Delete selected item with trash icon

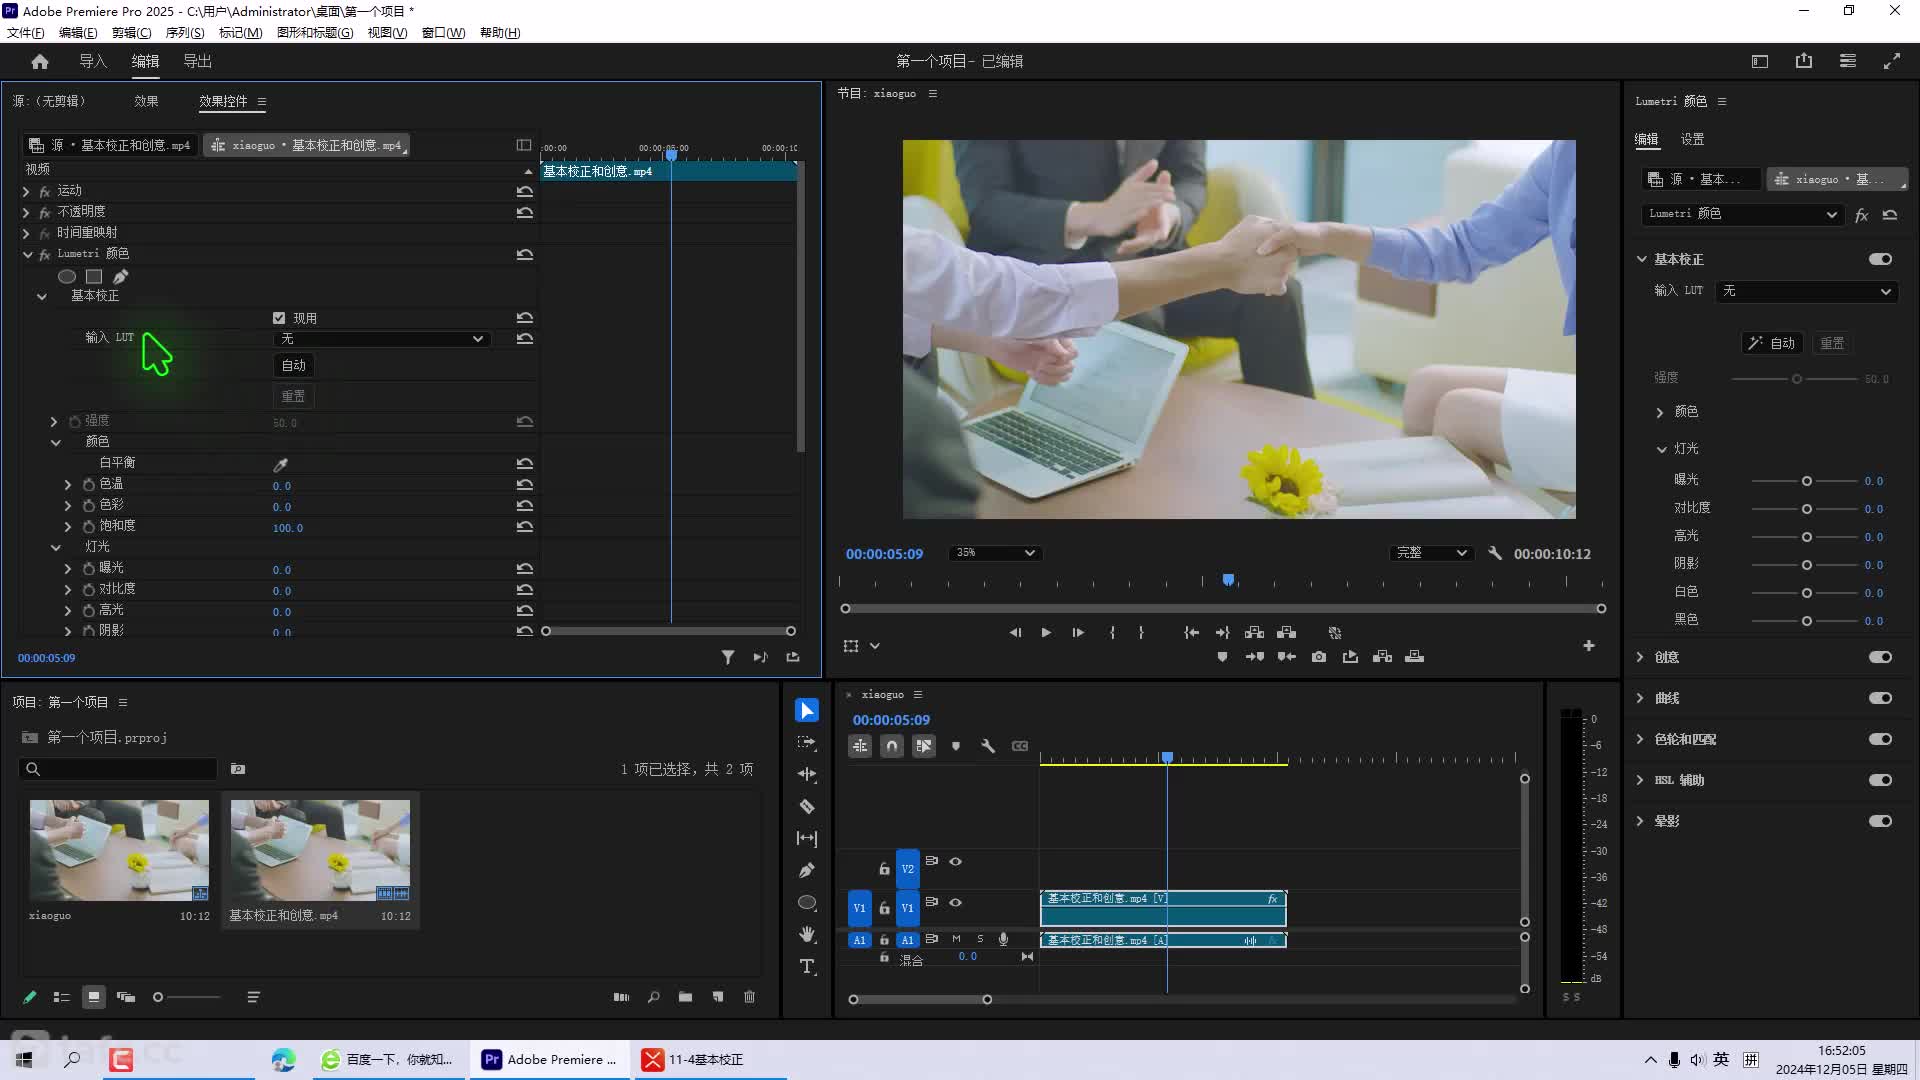(750, 997)
